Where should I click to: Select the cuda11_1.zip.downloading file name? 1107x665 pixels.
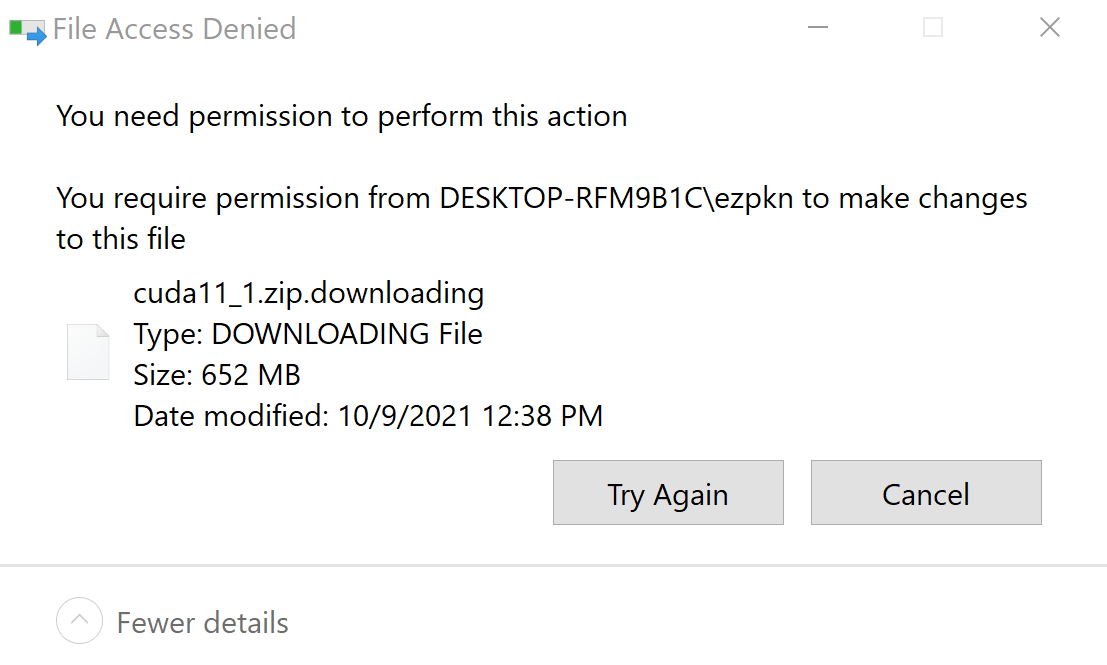[x=308, y=293]
